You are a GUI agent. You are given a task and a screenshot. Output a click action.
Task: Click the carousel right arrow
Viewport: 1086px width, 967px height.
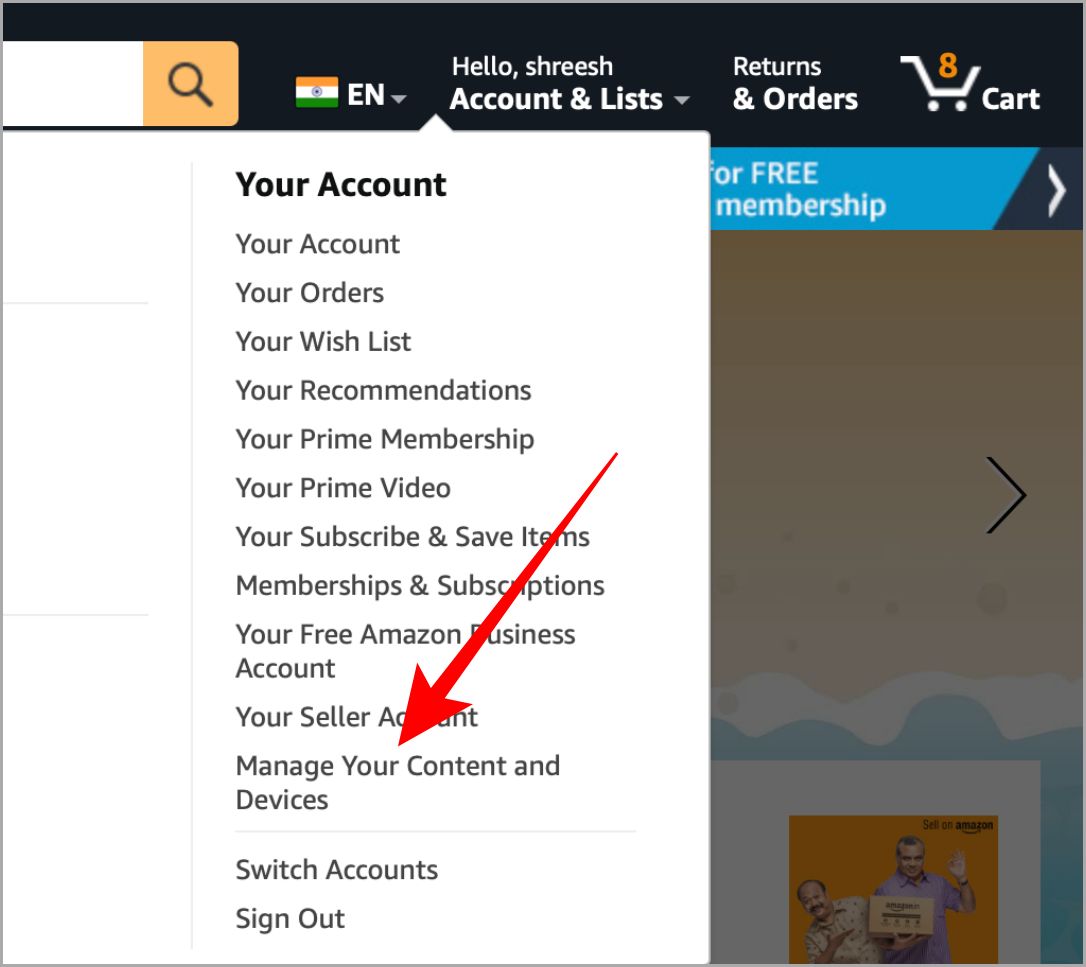coord(1006,494)
